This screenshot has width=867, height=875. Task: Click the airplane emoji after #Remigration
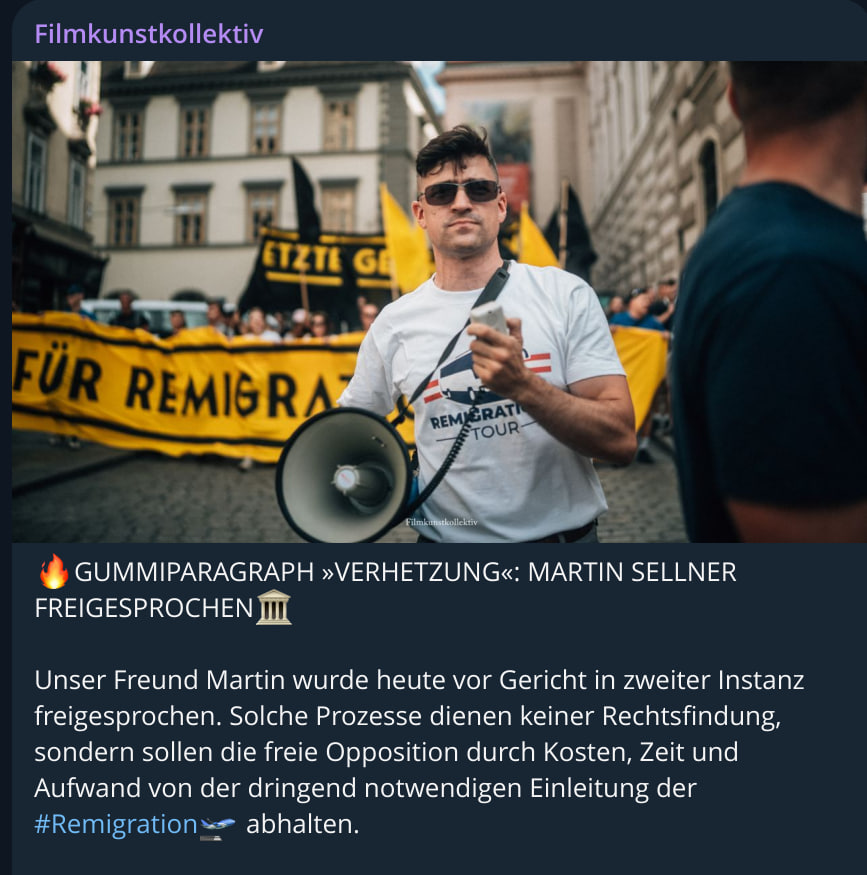218,825
